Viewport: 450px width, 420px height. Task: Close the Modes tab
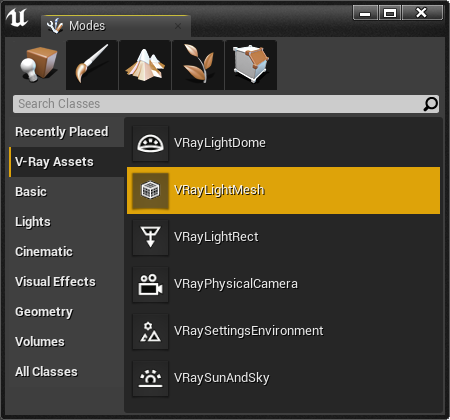coord(178,26)
